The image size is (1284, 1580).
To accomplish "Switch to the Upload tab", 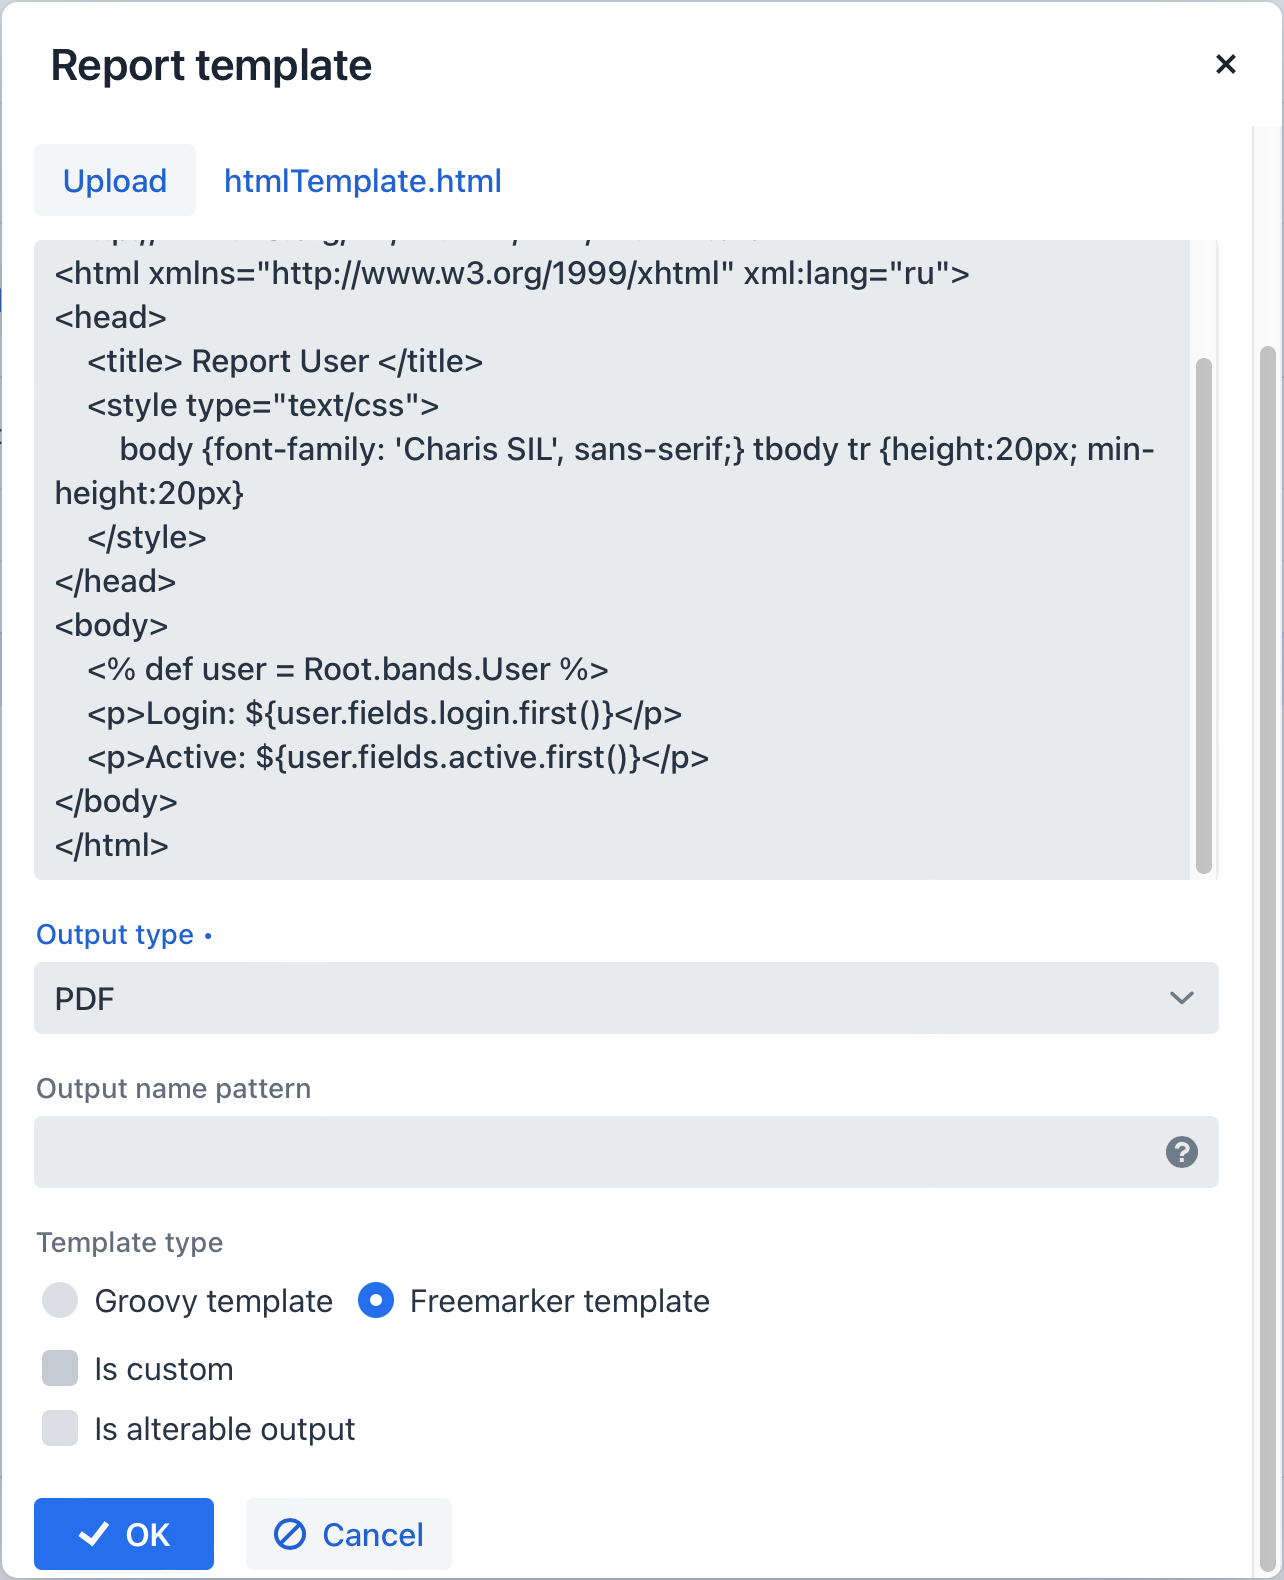I will click(x=114, y=180).
